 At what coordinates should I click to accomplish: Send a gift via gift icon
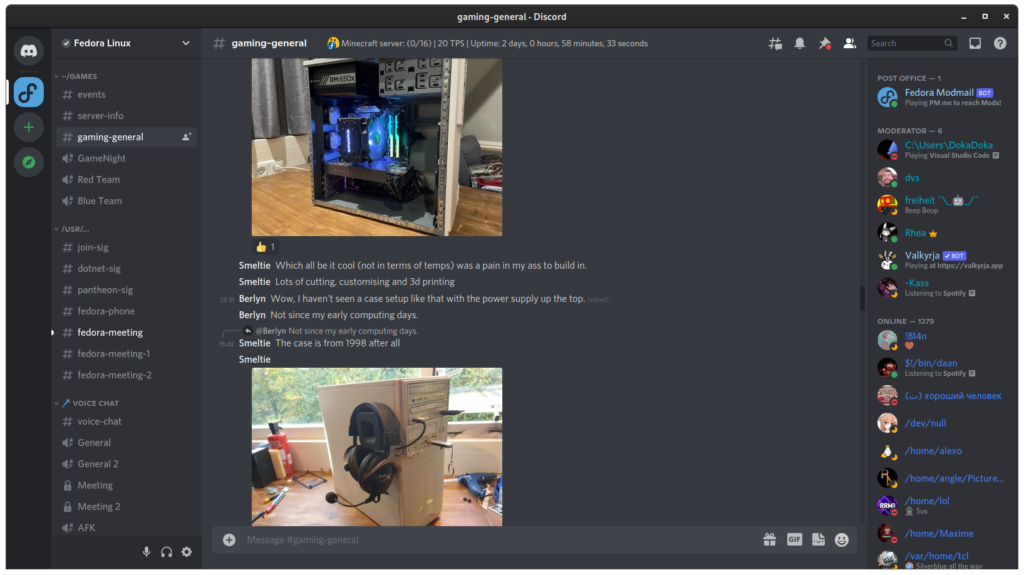(769, 540)
